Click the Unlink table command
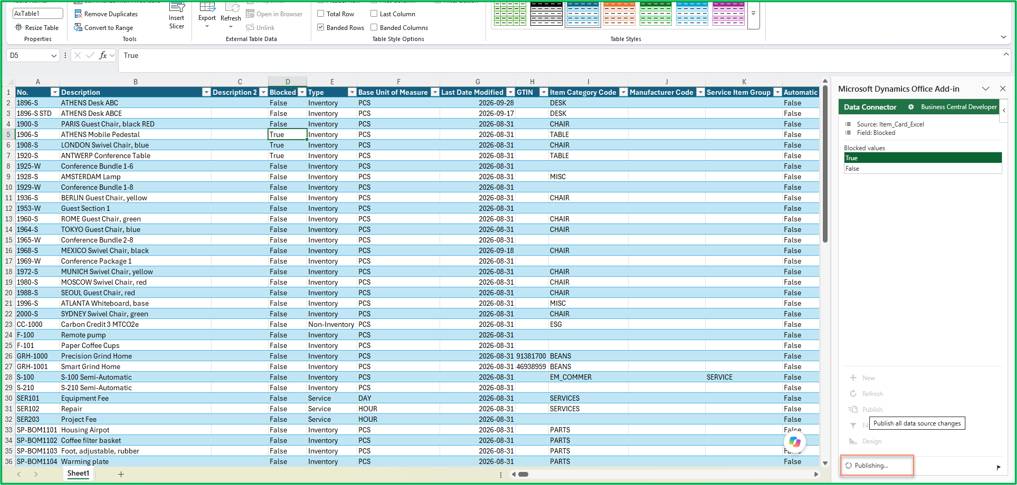 pyautogui.click(x=261, y=28)
